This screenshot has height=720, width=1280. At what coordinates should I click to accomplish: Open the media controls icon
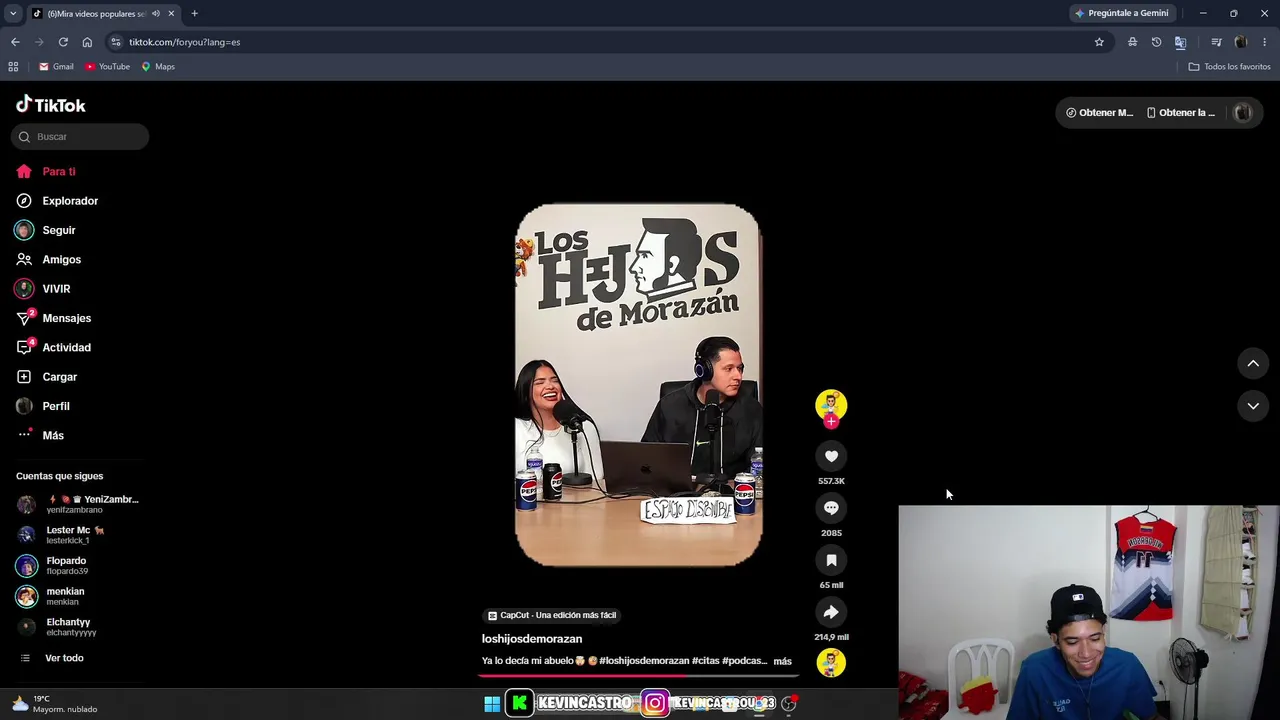coord(1216,42)
